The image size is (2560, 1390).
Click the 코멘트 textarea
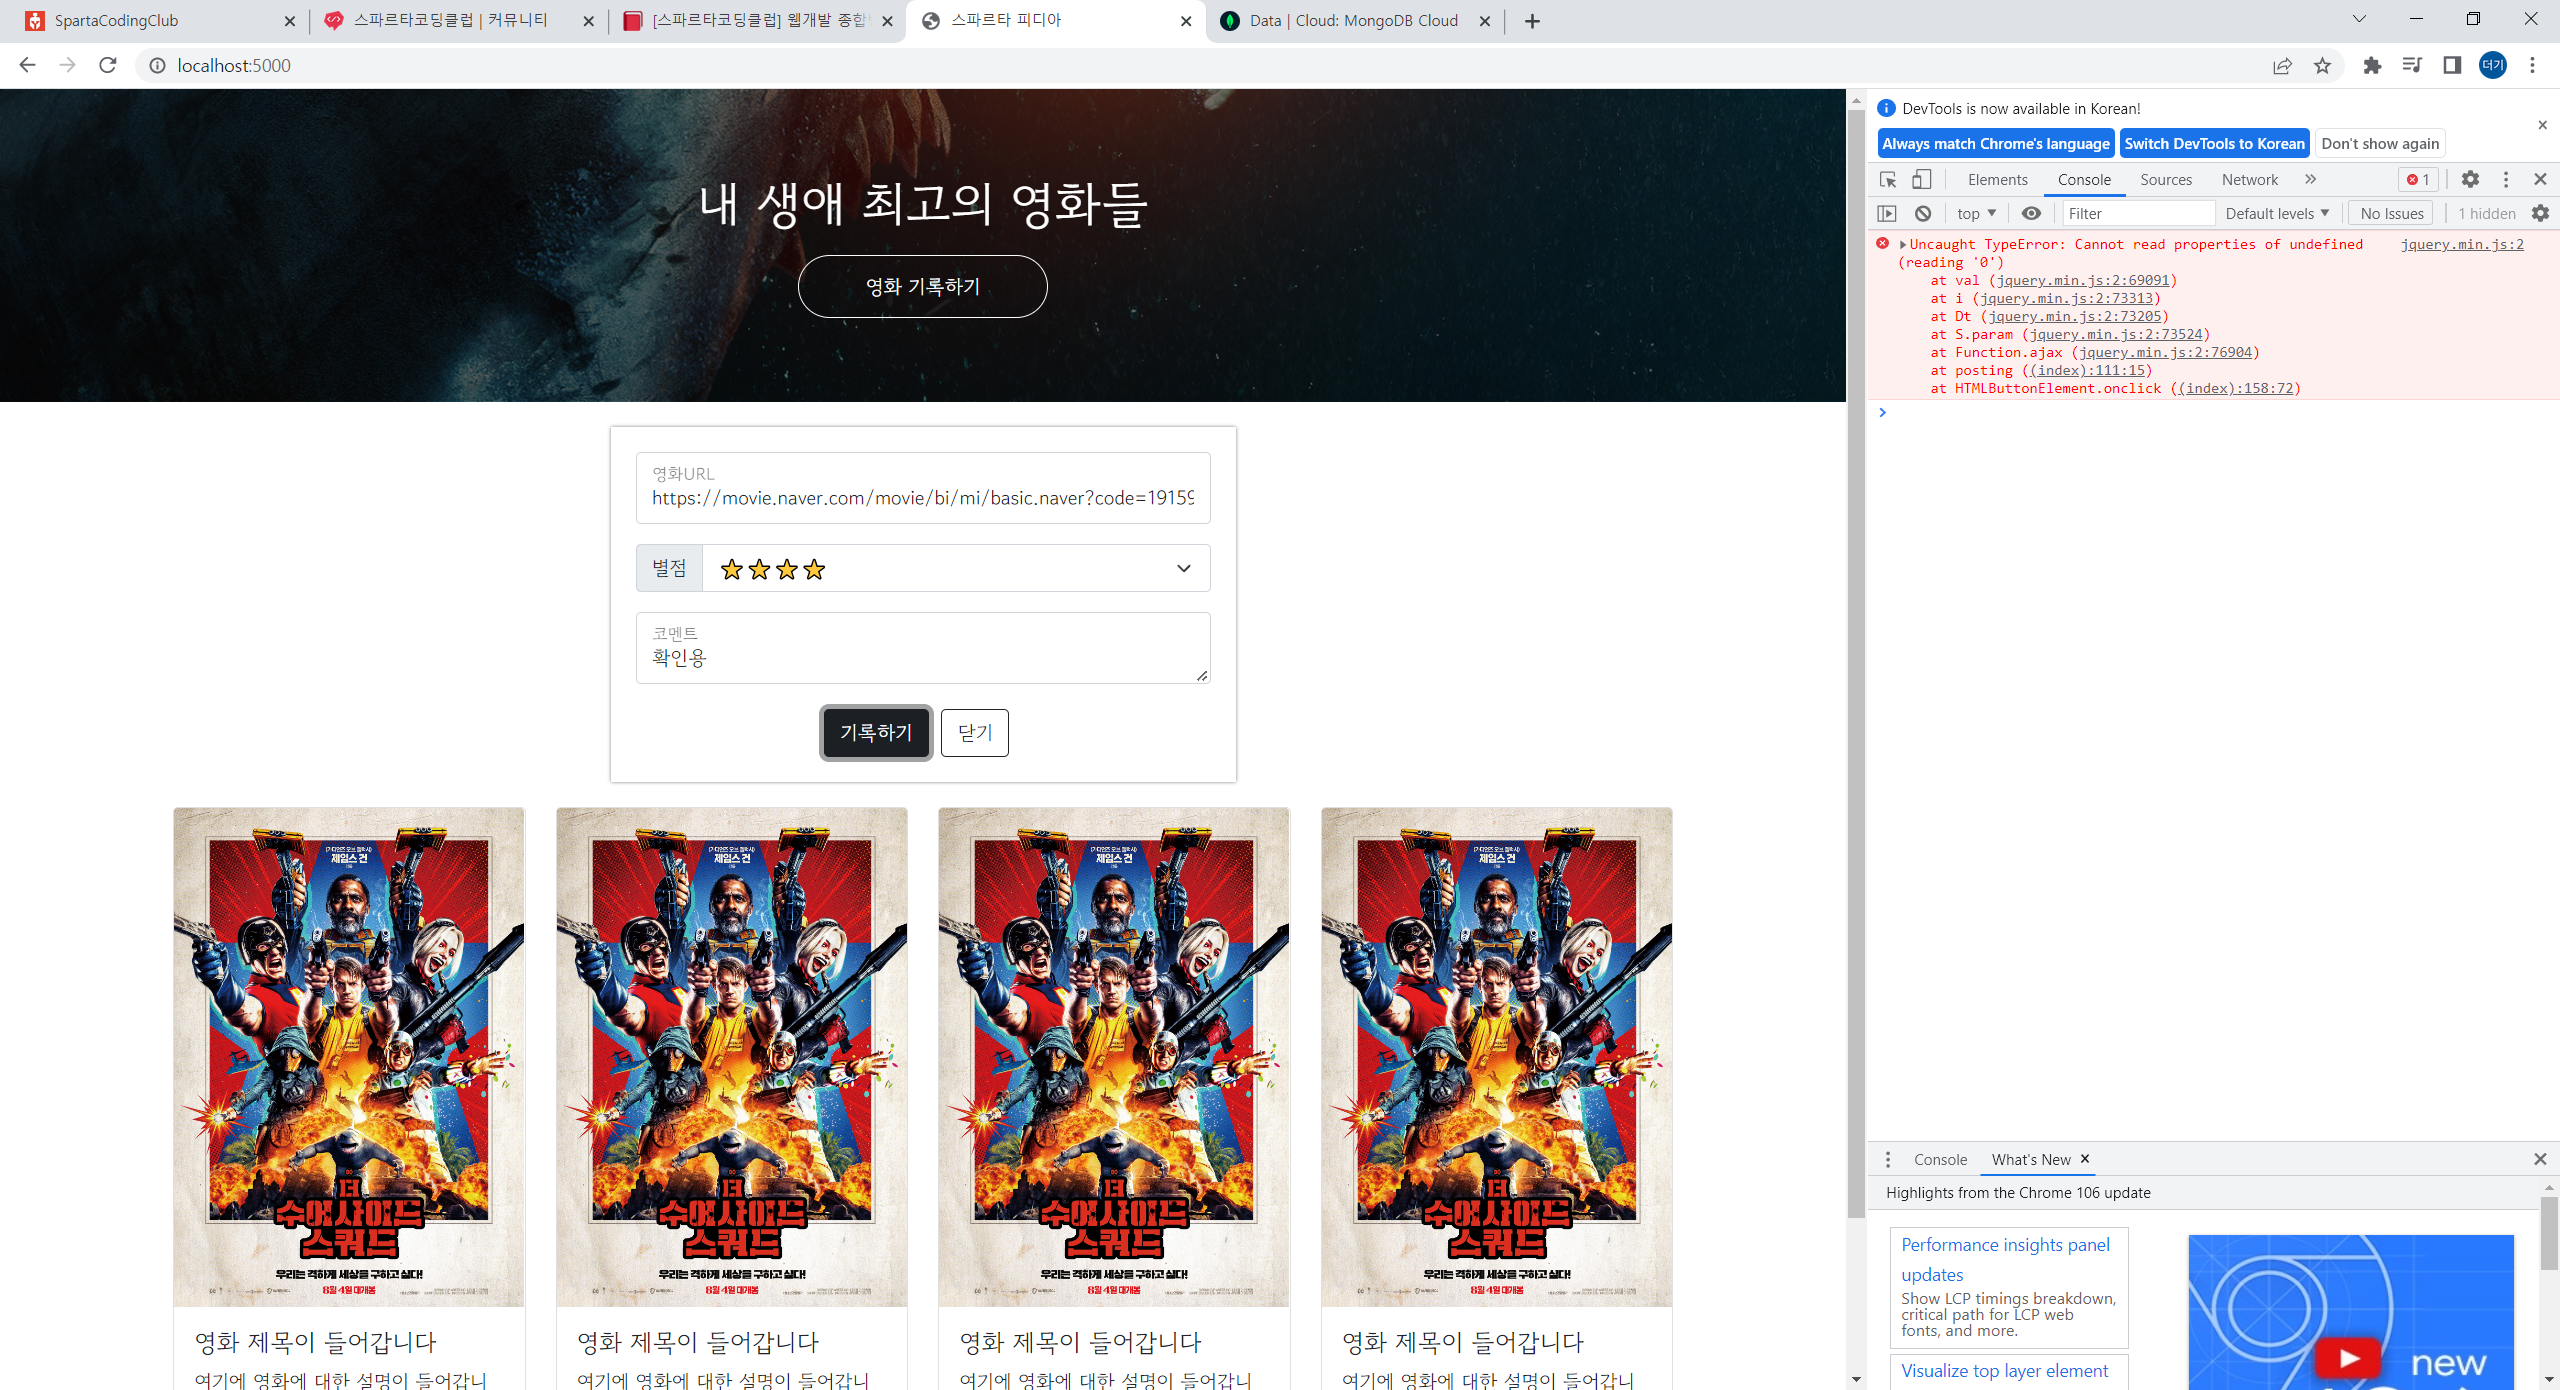click(923, 648)
